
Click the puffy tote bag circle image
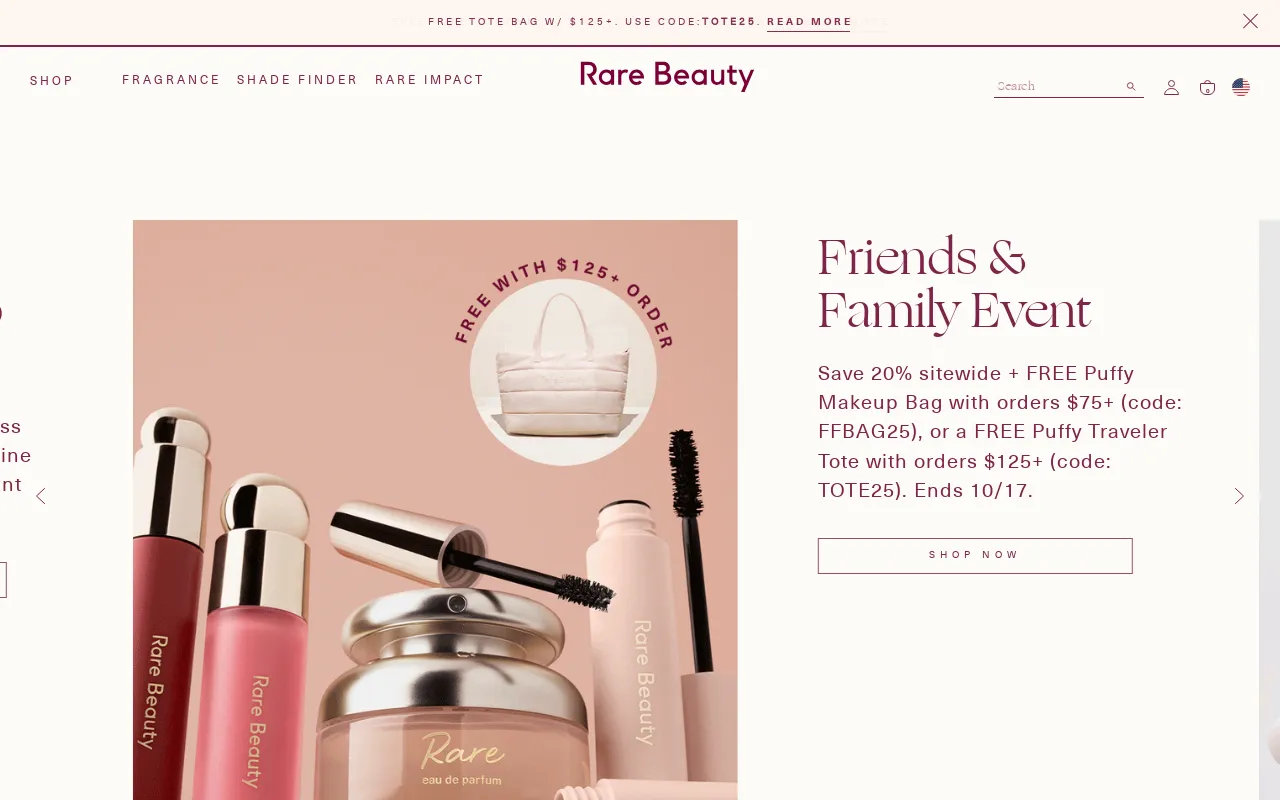coord(563,372)
